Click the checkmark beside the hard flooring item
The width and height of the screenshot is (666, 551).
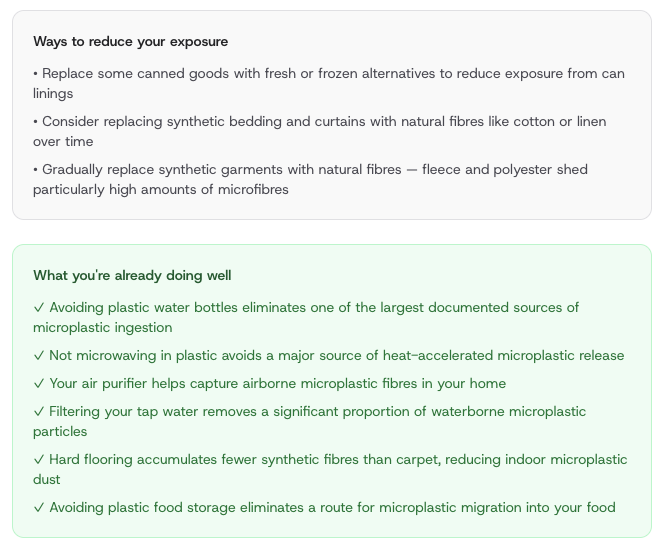39,460
